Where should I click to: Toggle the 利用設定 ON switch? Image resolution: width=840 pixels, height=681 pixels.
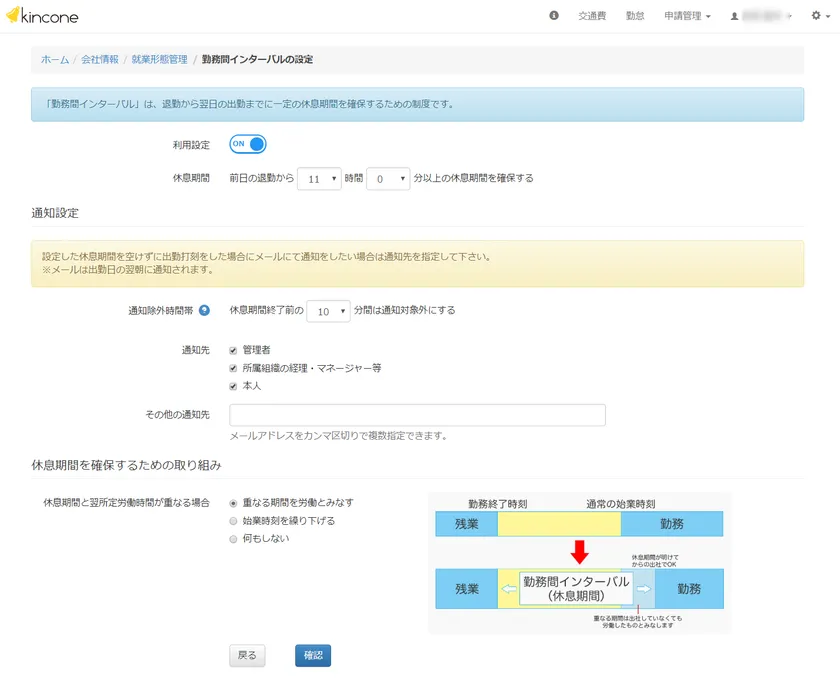[x=248, y=144]
